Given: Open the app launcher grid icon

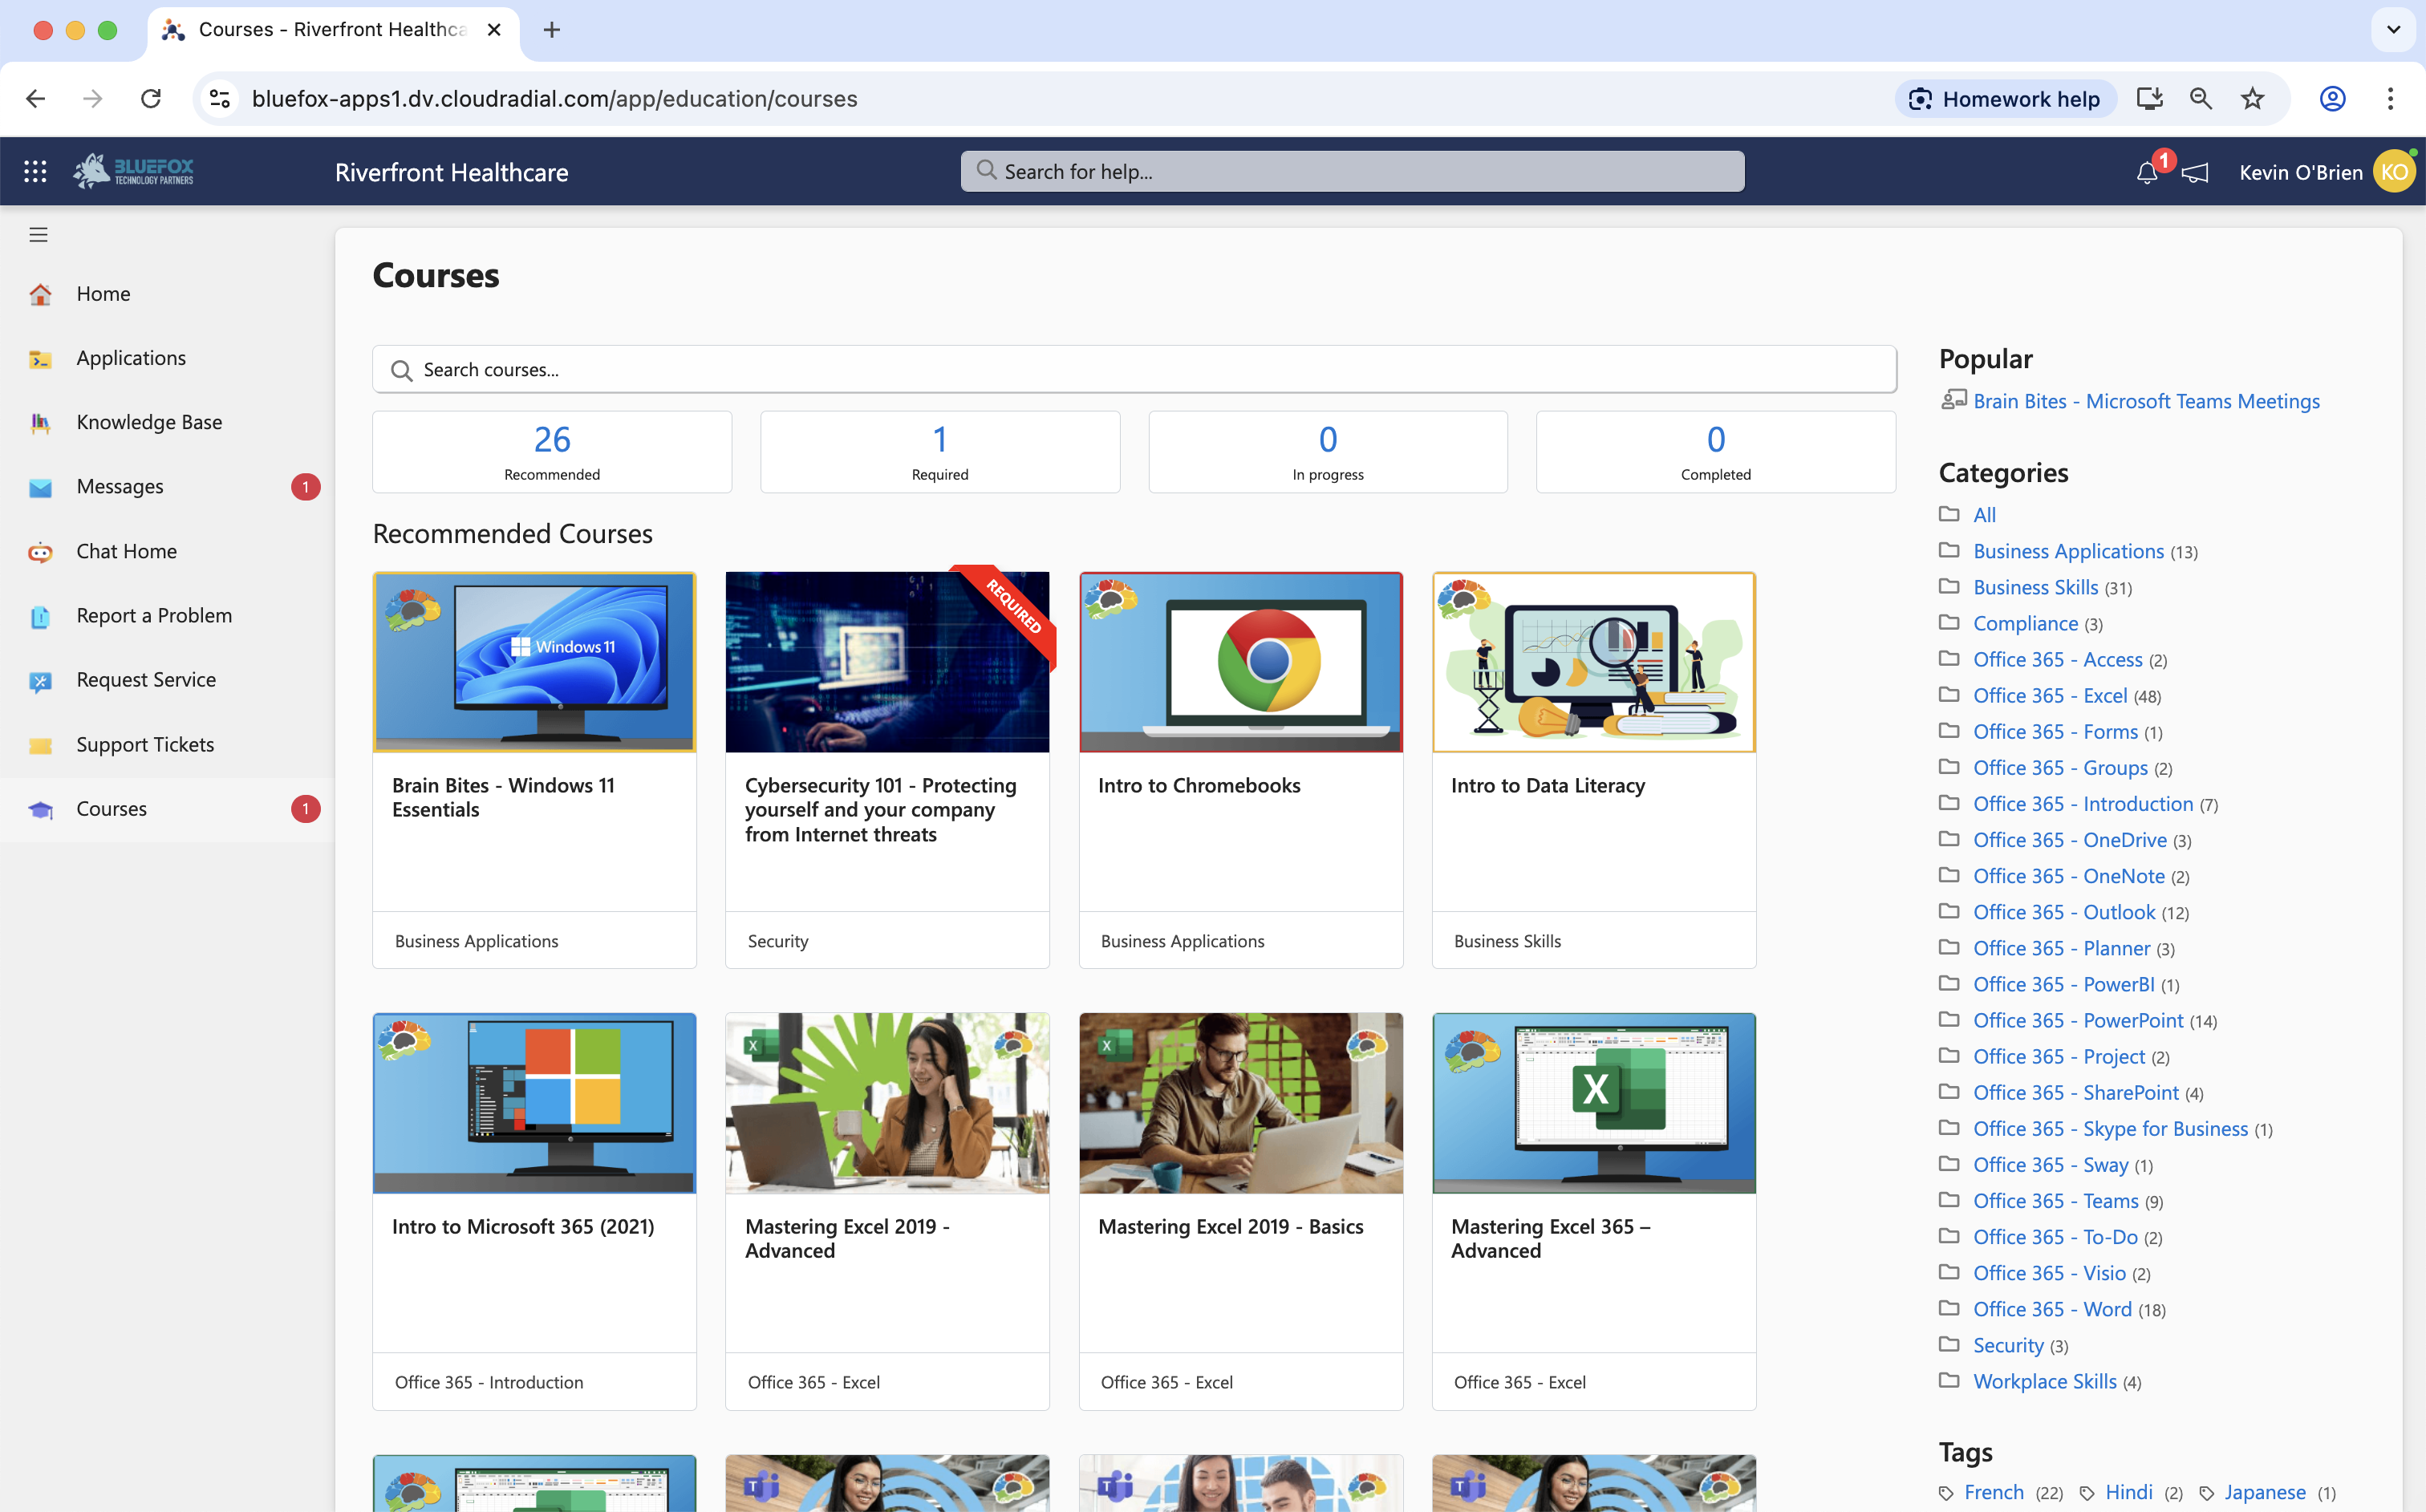Looking at the screenshot, I should tap(35, 172).
